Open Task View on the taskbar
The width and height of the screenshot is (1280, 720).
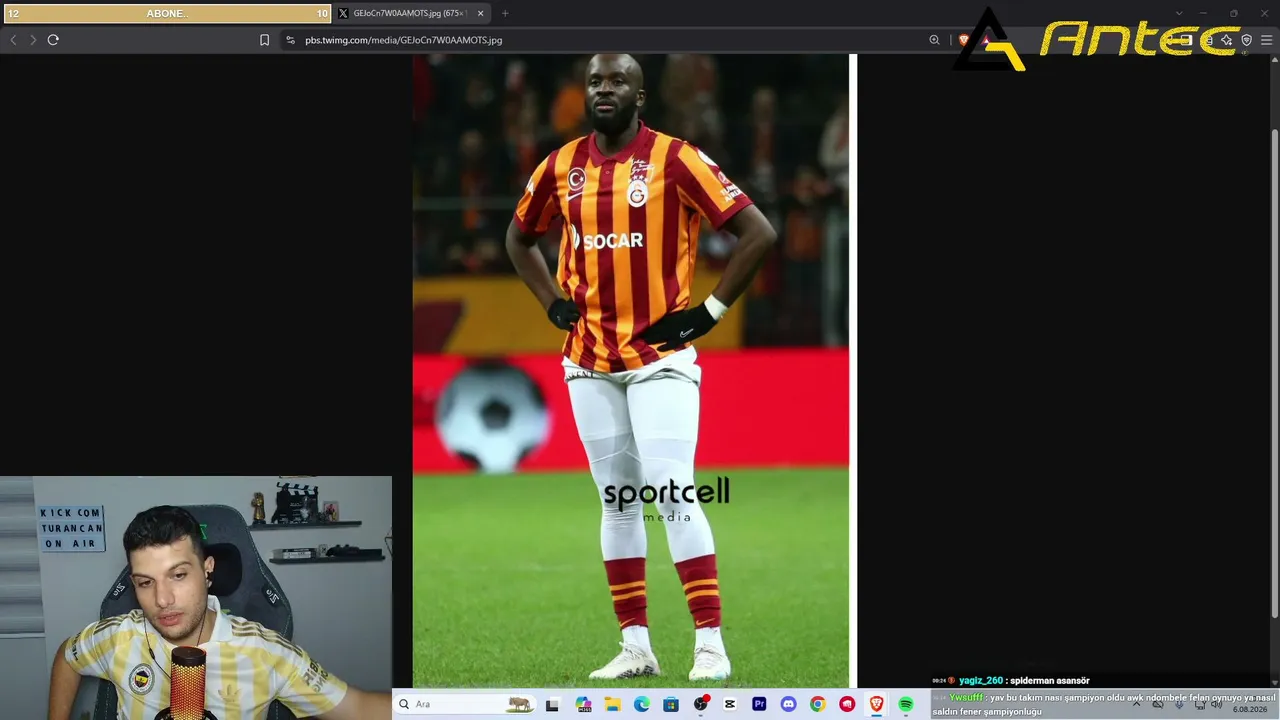pyautogui.click(x=552, y=704)
